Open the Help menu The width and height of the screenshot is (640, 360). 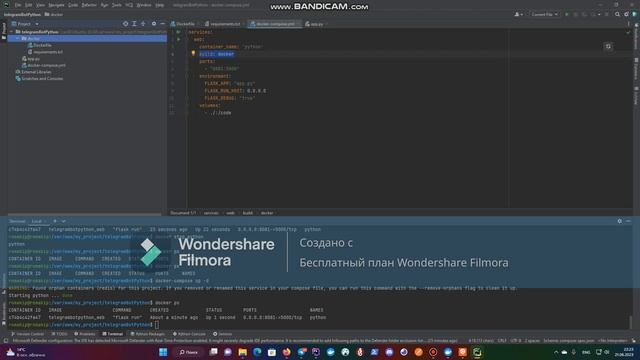pyautogui.click(x=160, y=5)
